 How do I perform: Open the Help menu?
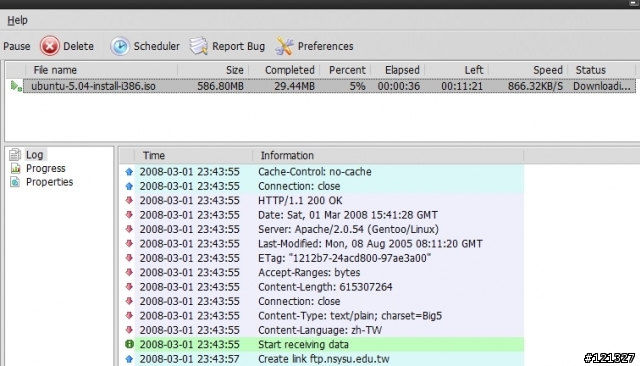[17, 20]
